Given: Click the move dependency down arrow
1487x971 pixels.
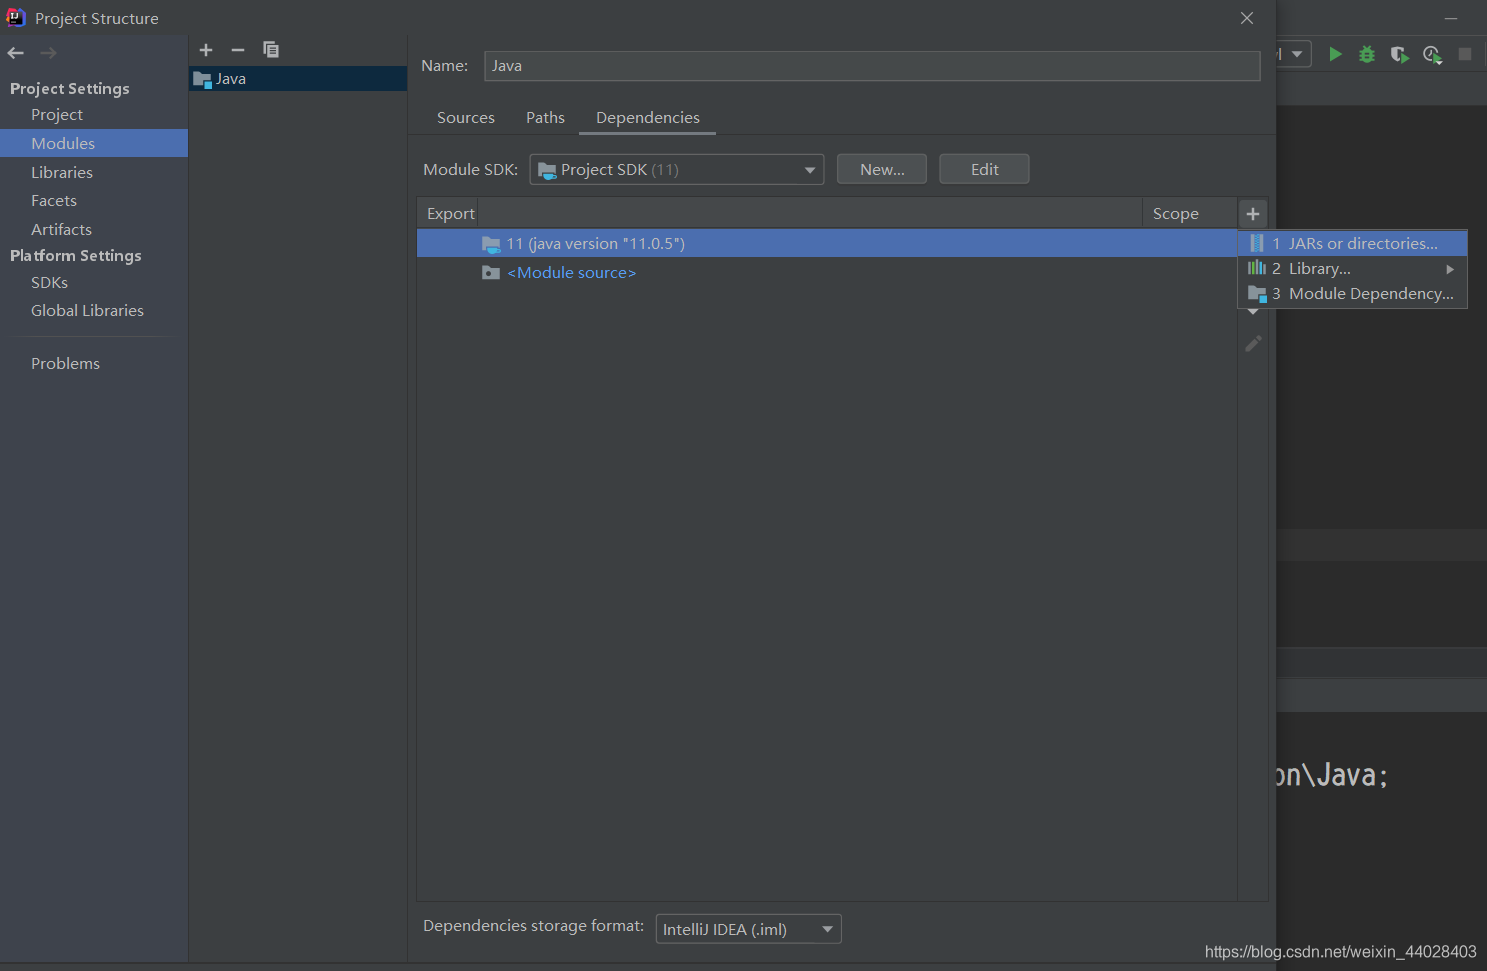Looking at the screenshot, I should tap(1253, 312).
